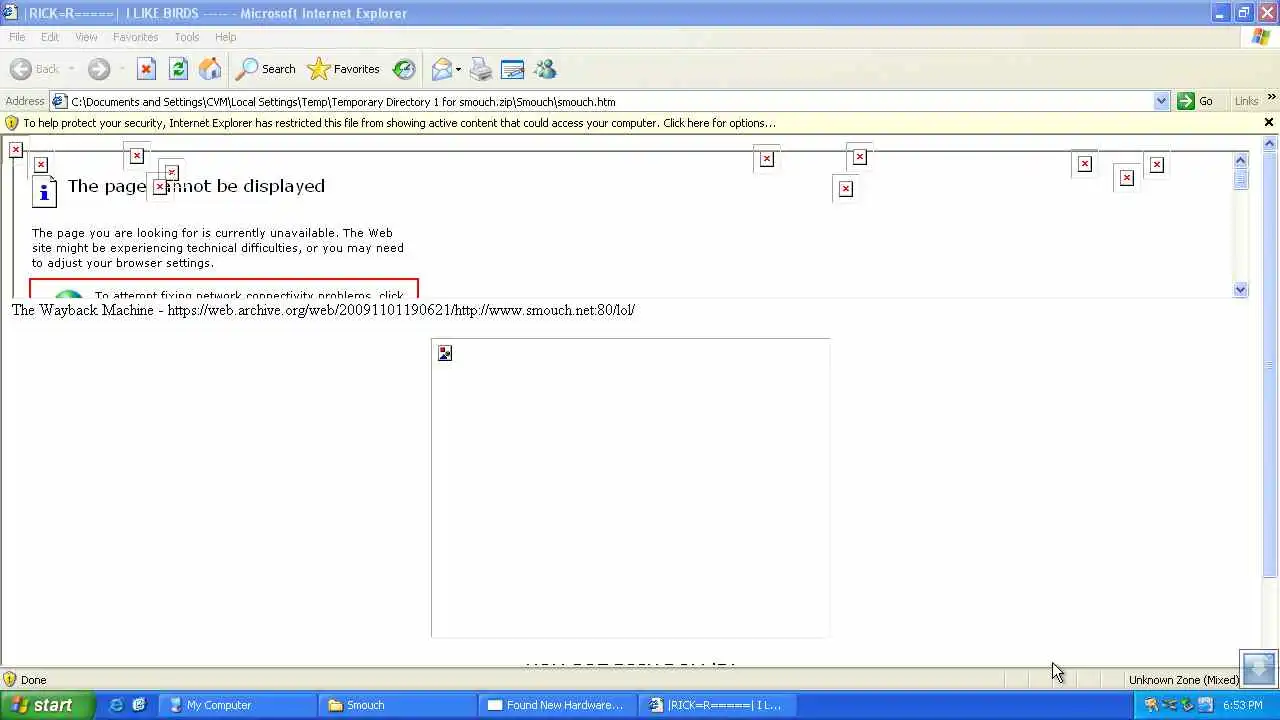Click the page icon in the address bar
The image size is (1280, 720).
click(59, 101)
